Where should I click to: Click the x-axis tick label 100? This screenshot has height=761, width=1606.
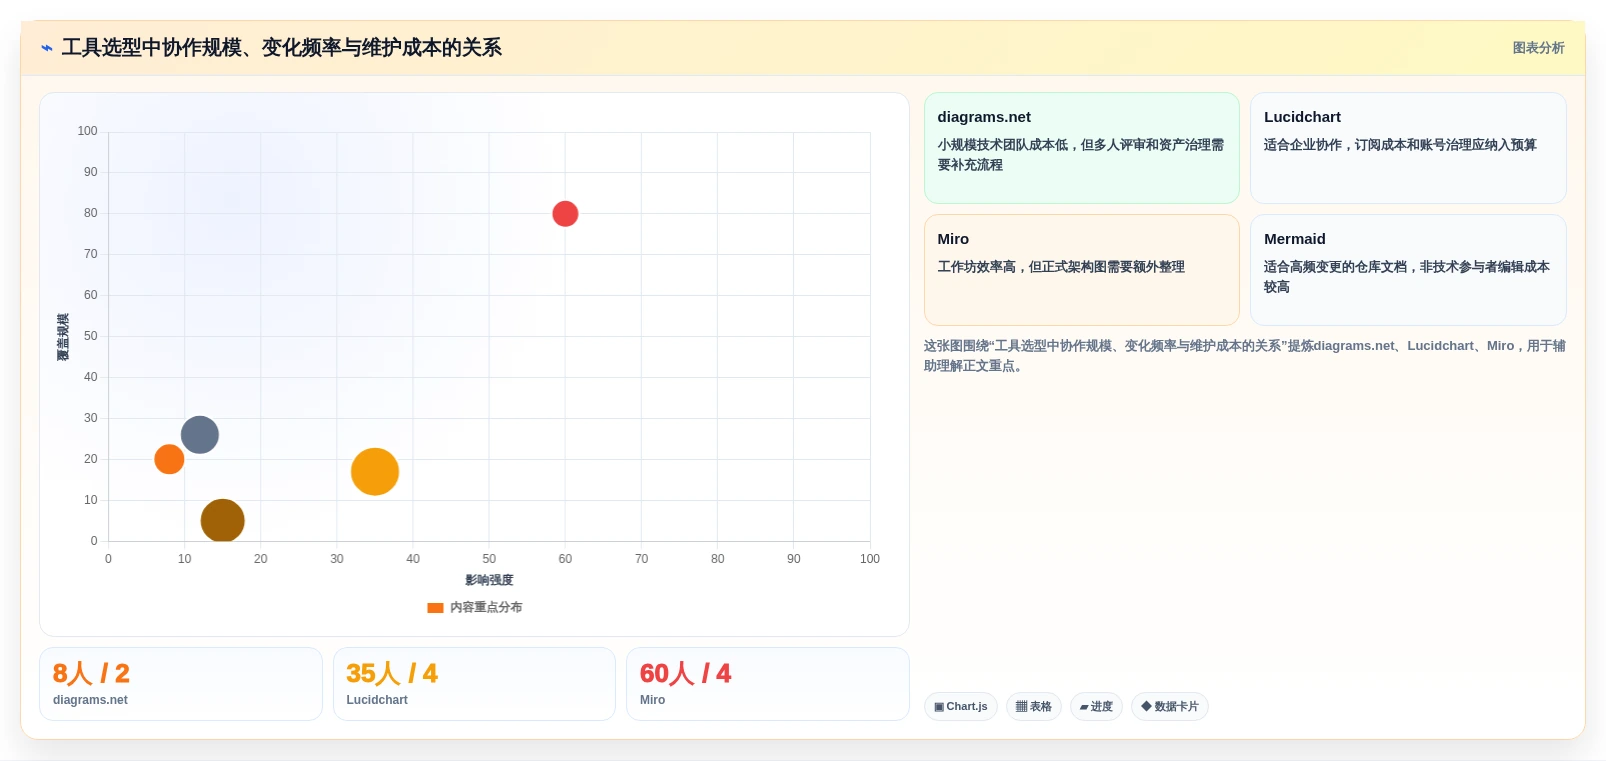(x=870, y=559)
